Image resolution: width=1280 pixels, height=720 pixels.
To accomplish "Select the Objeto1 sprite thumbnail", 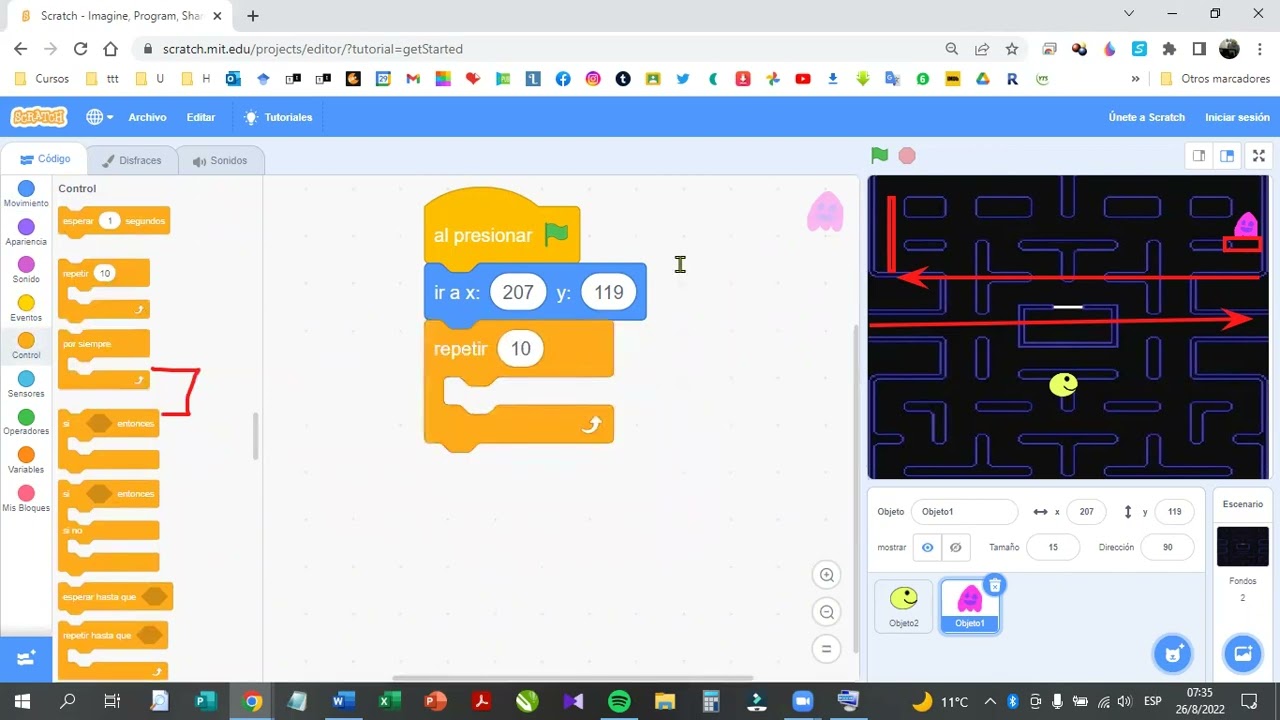I will click(969, 607).
